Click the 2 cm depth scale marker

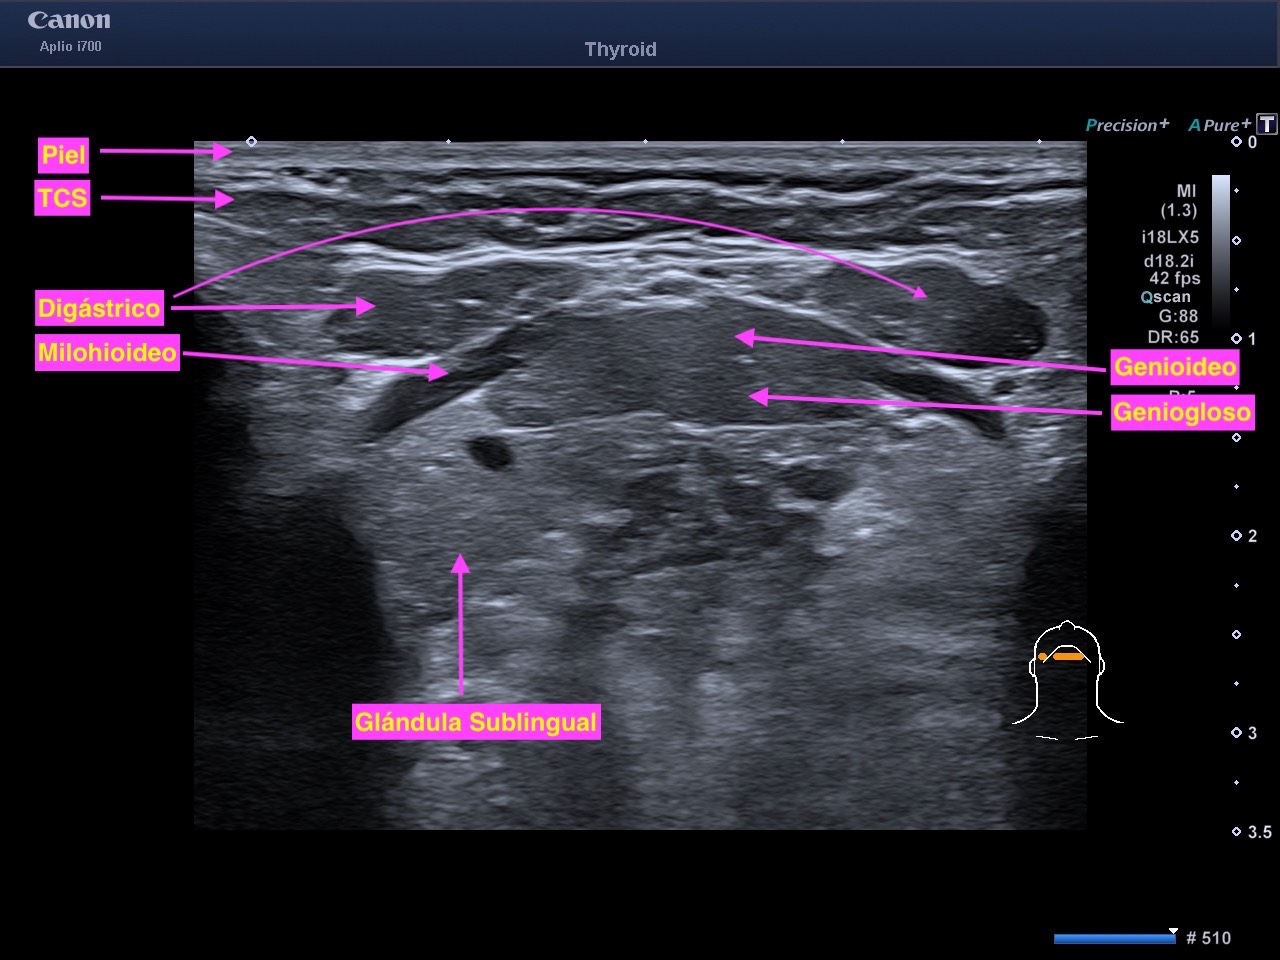1237,536
